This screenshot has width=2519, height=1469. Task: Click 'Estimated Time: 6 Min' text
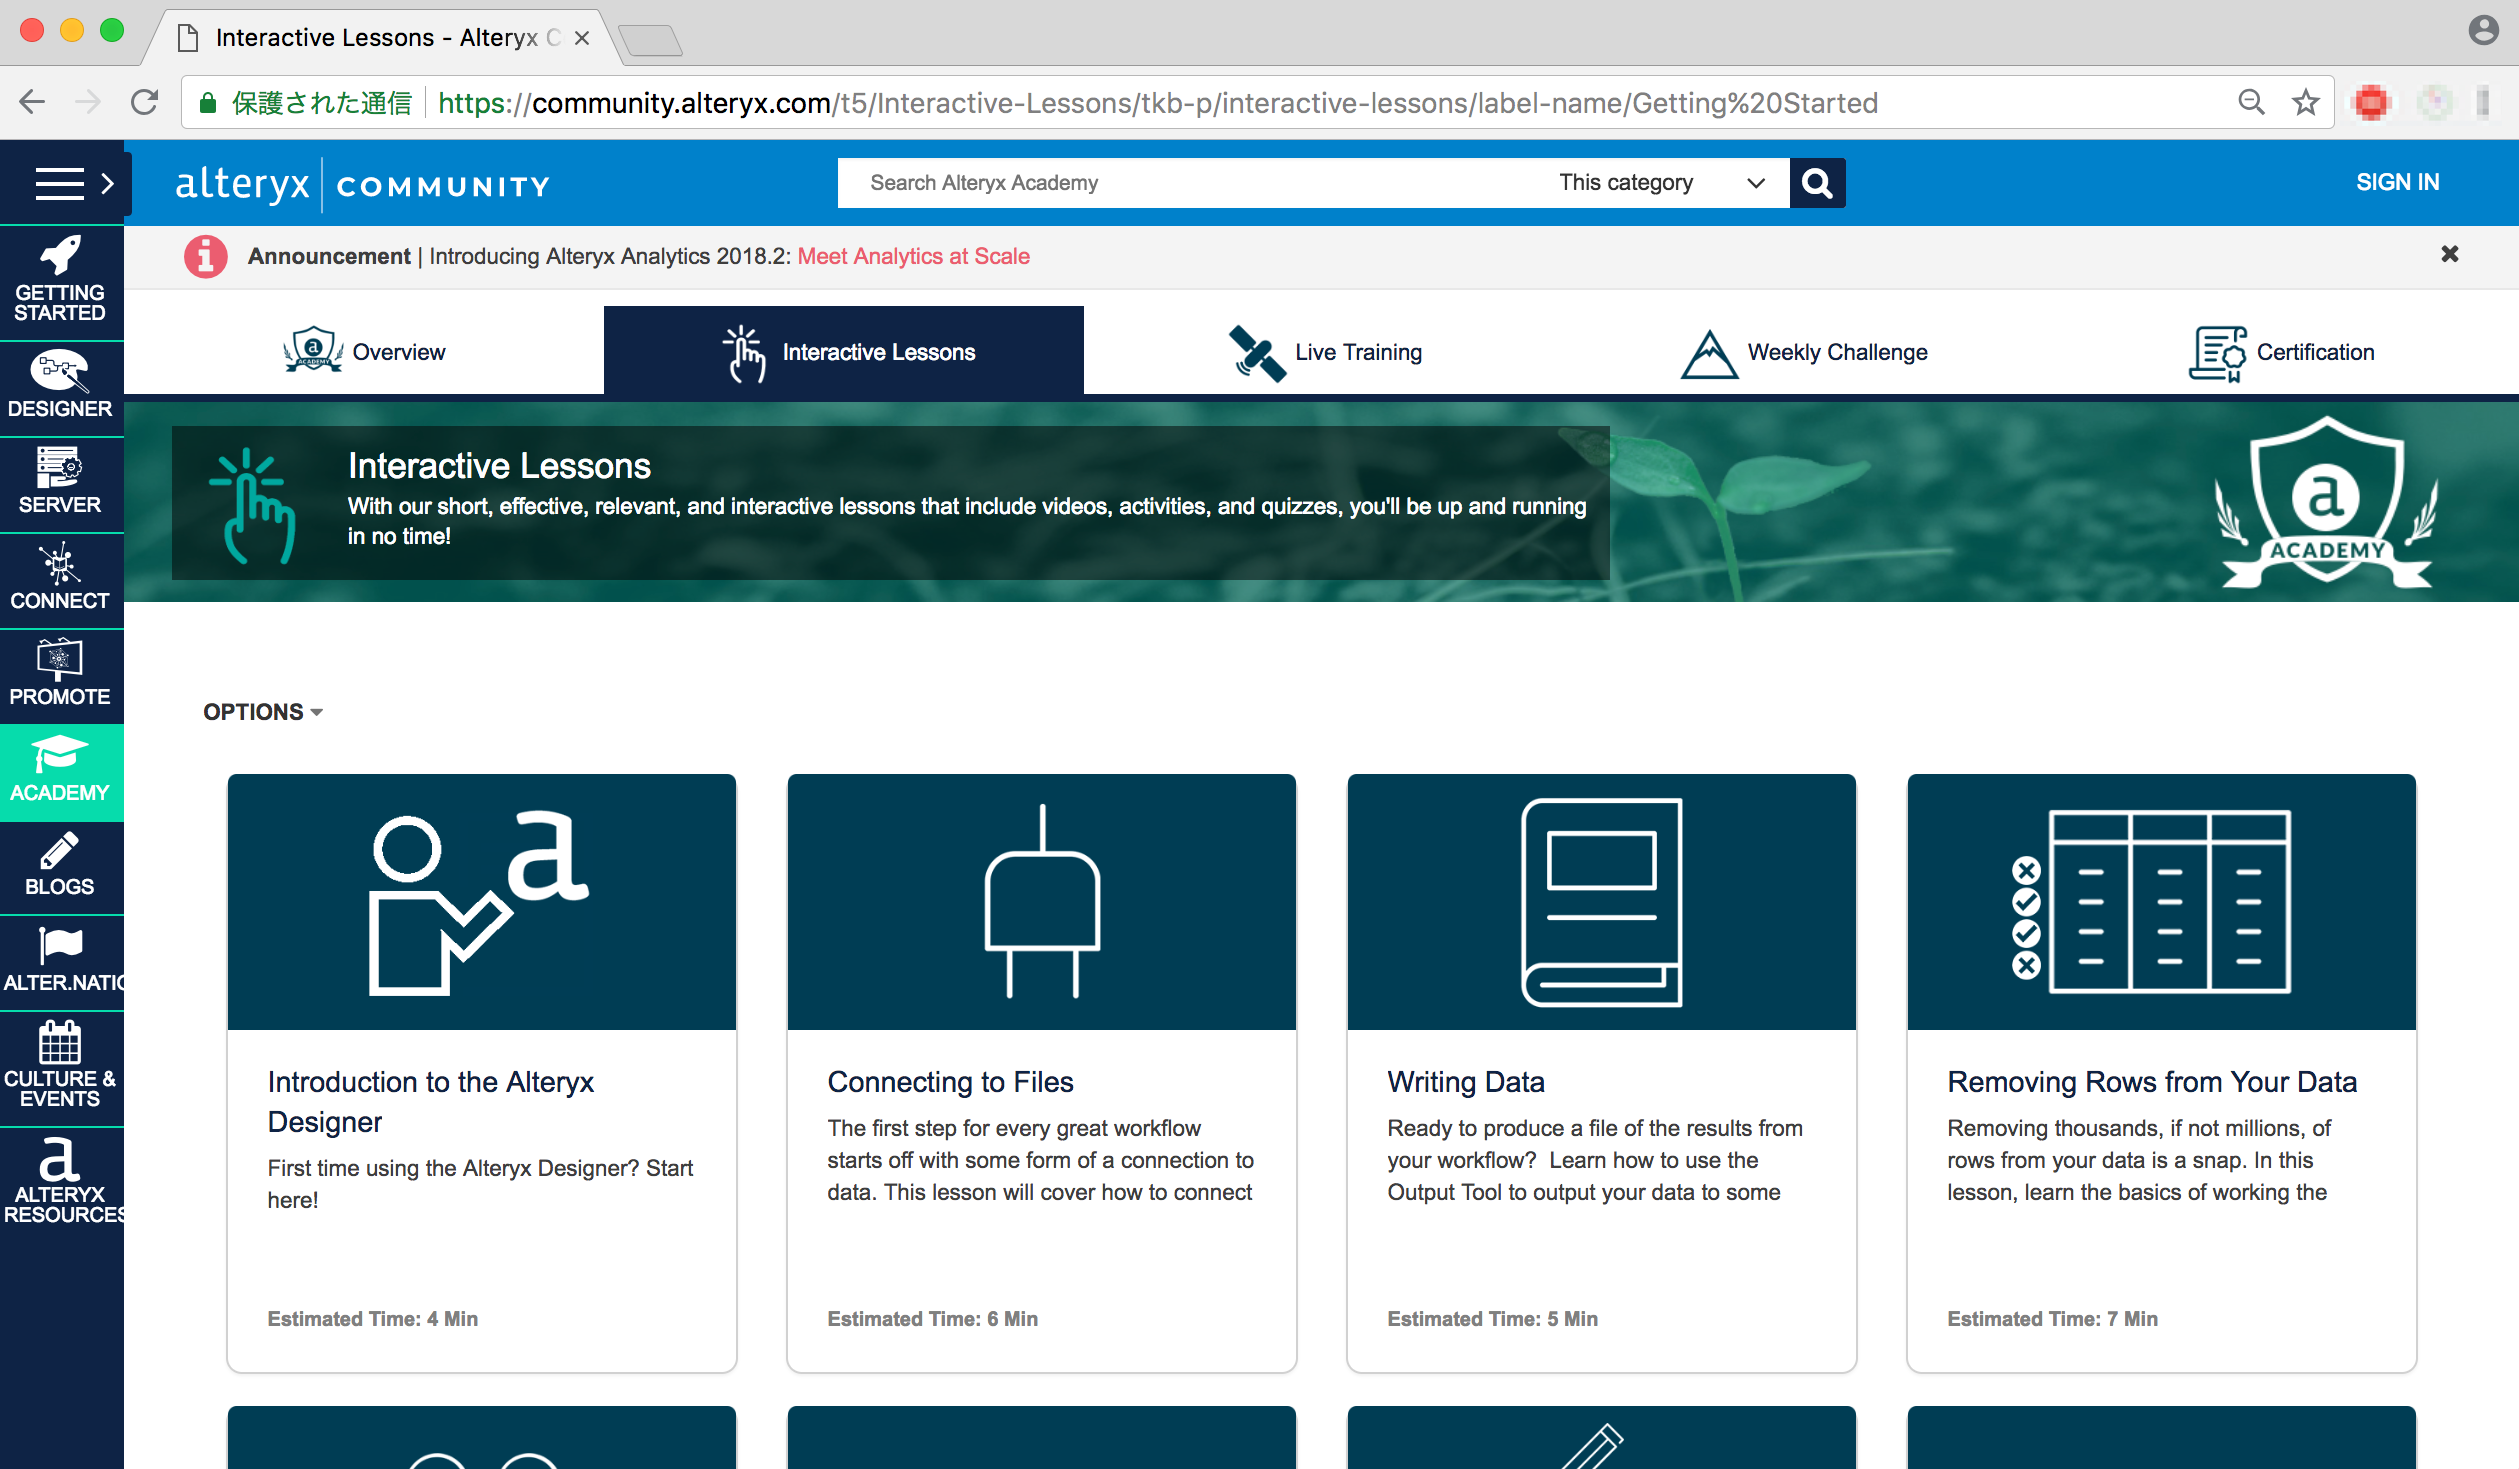(x=932, y=1319)
